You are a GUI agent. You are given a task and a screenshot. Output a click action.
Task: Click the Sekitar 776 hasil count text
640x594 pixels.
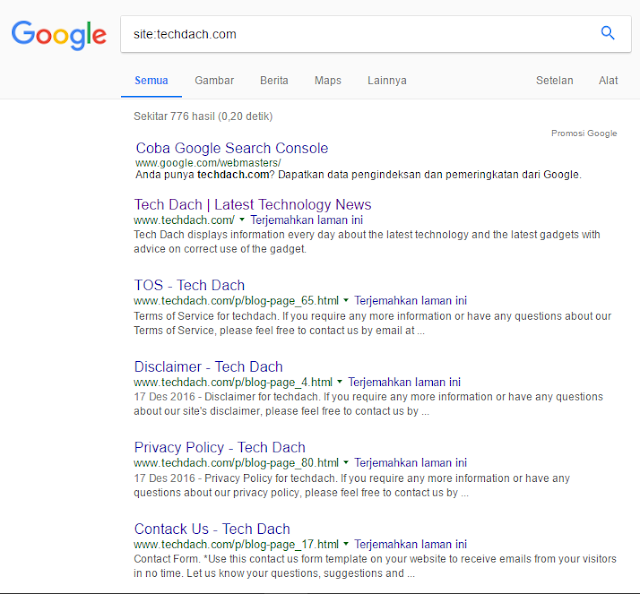[x=203, y=116]
